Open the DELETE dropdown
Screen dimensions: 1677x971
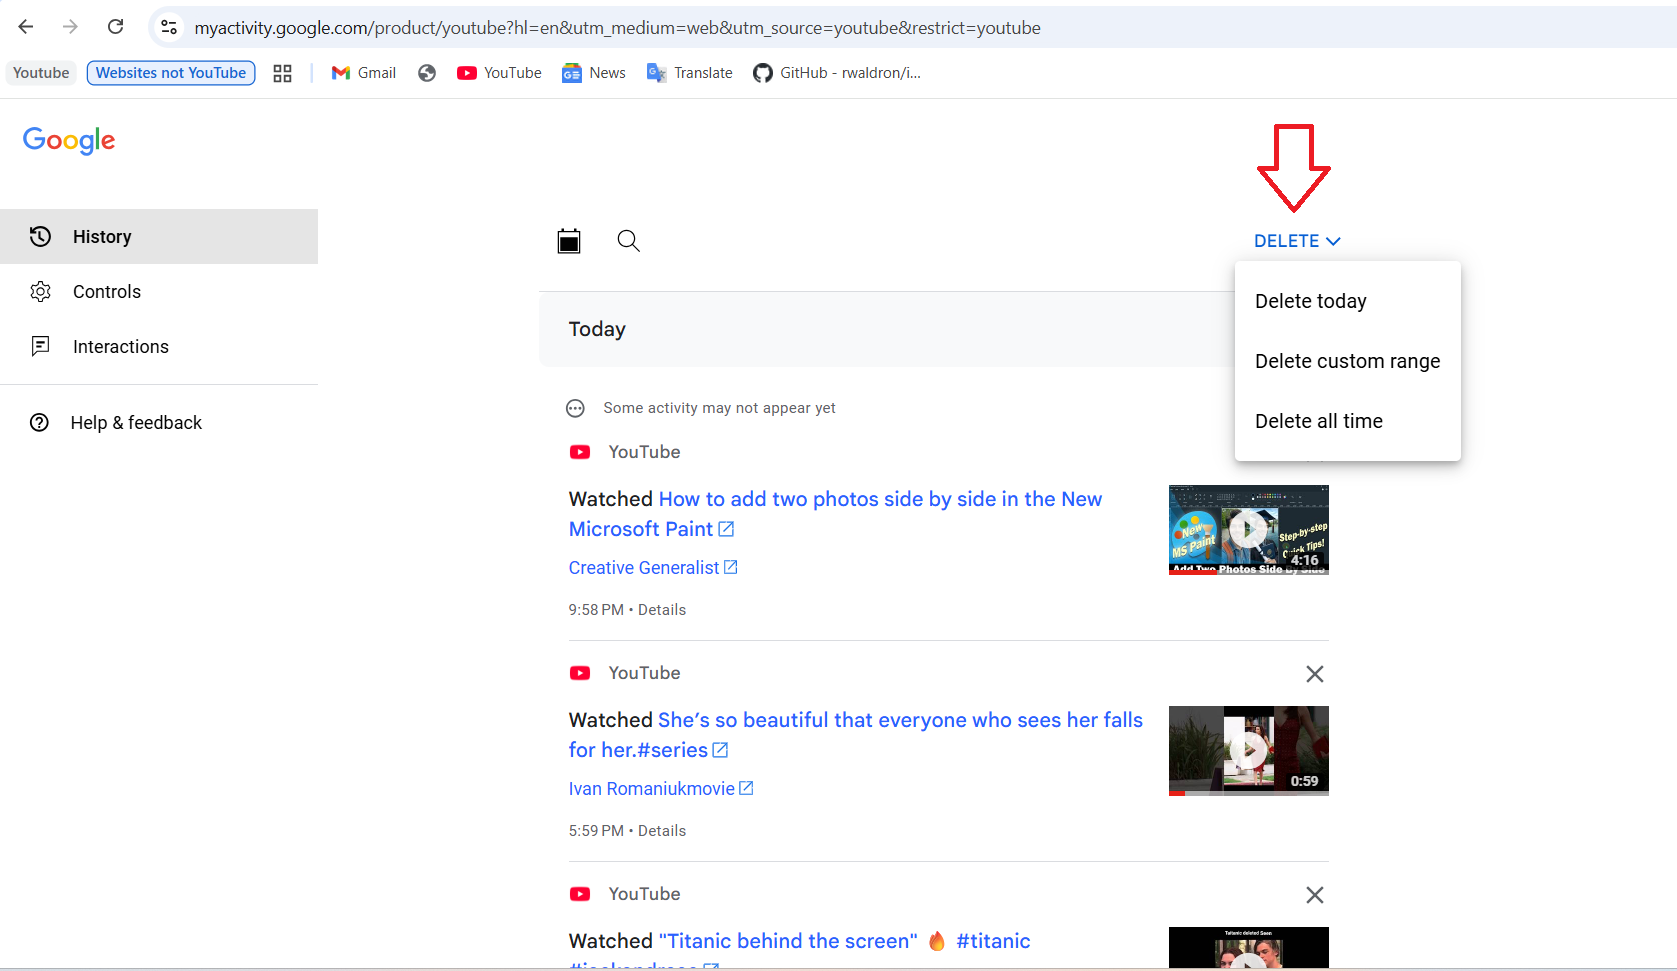(1295, 240)
